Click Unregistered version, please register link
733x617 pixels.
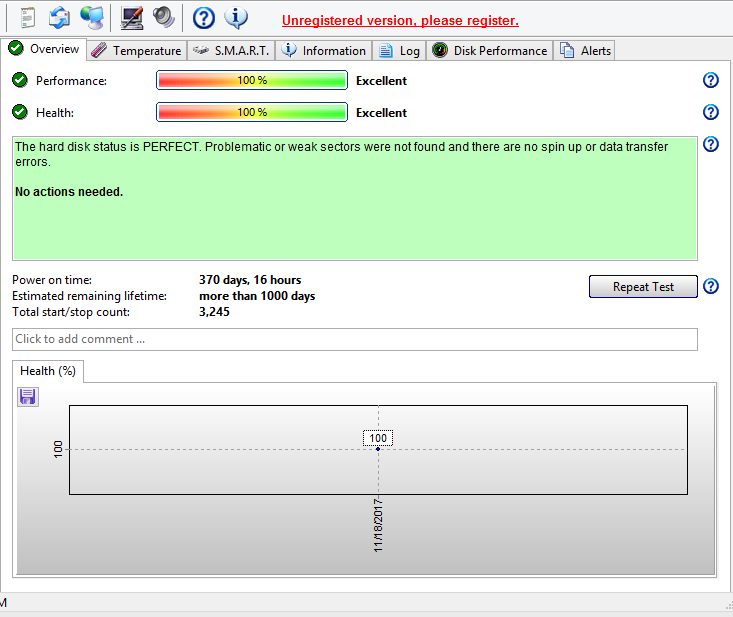tap(400, 21)
